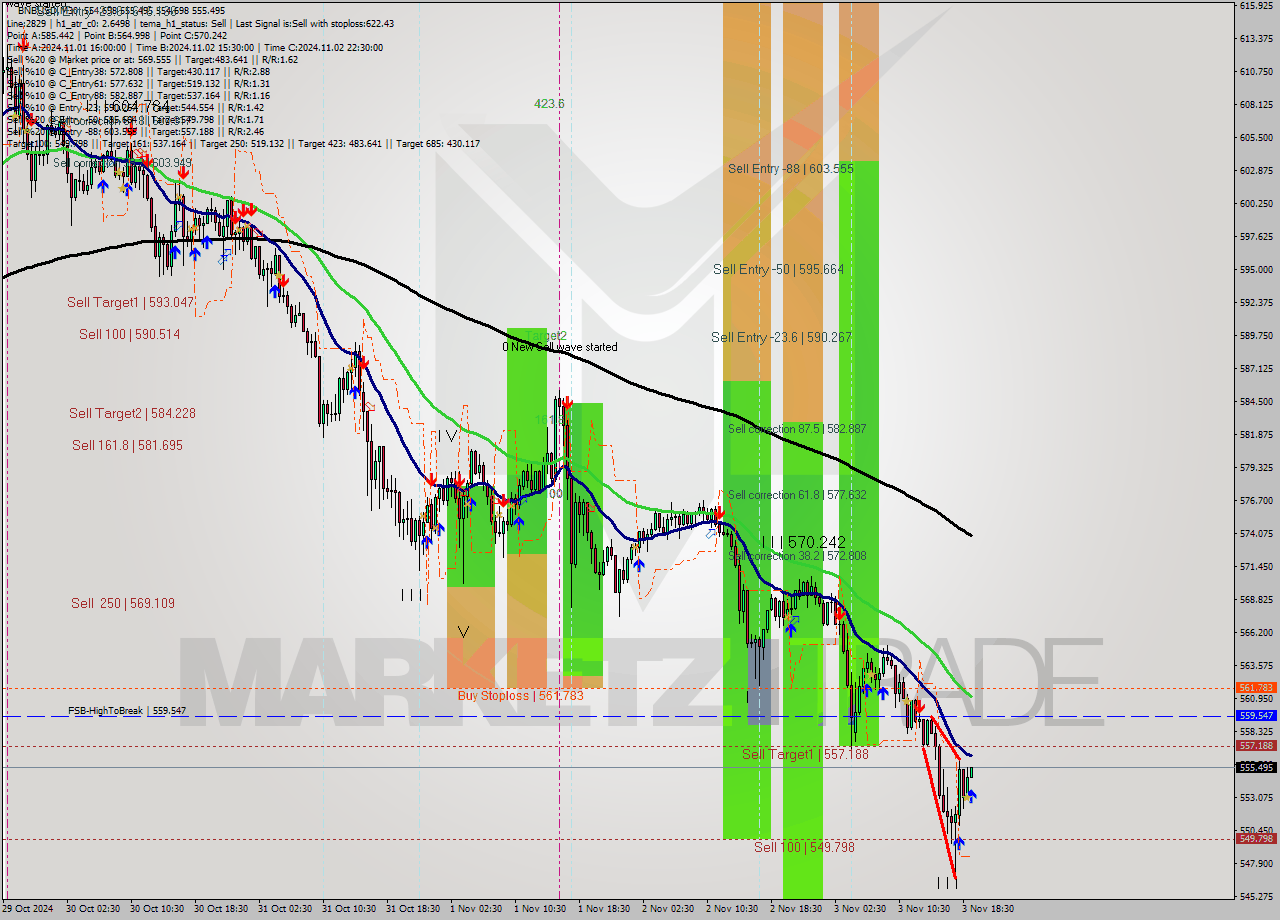The height and width of the screenshot is (920, 1280).
Task: Click the 'Sell Target1 | 593.047' label
Action: [130, 302]
